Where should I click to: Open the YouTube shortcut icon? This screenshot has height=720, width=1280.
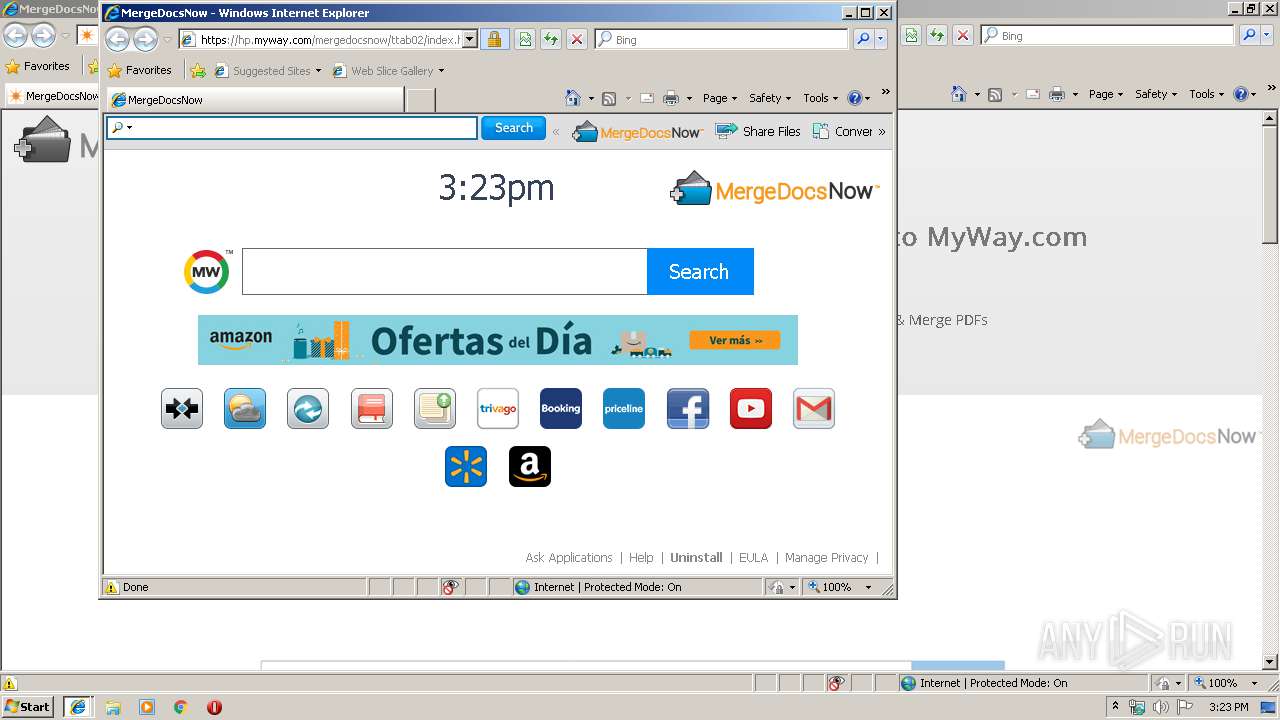coord(751,408)
